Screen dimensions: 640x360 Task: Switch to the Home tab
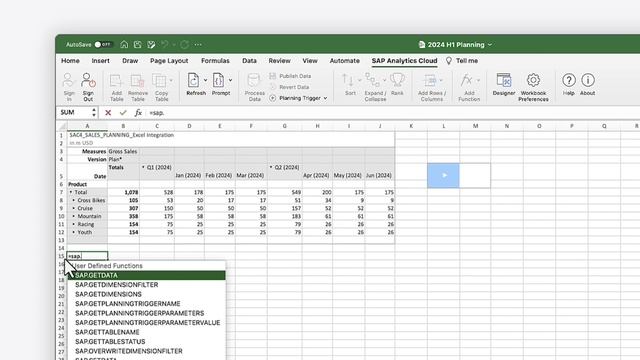[70, 60]
